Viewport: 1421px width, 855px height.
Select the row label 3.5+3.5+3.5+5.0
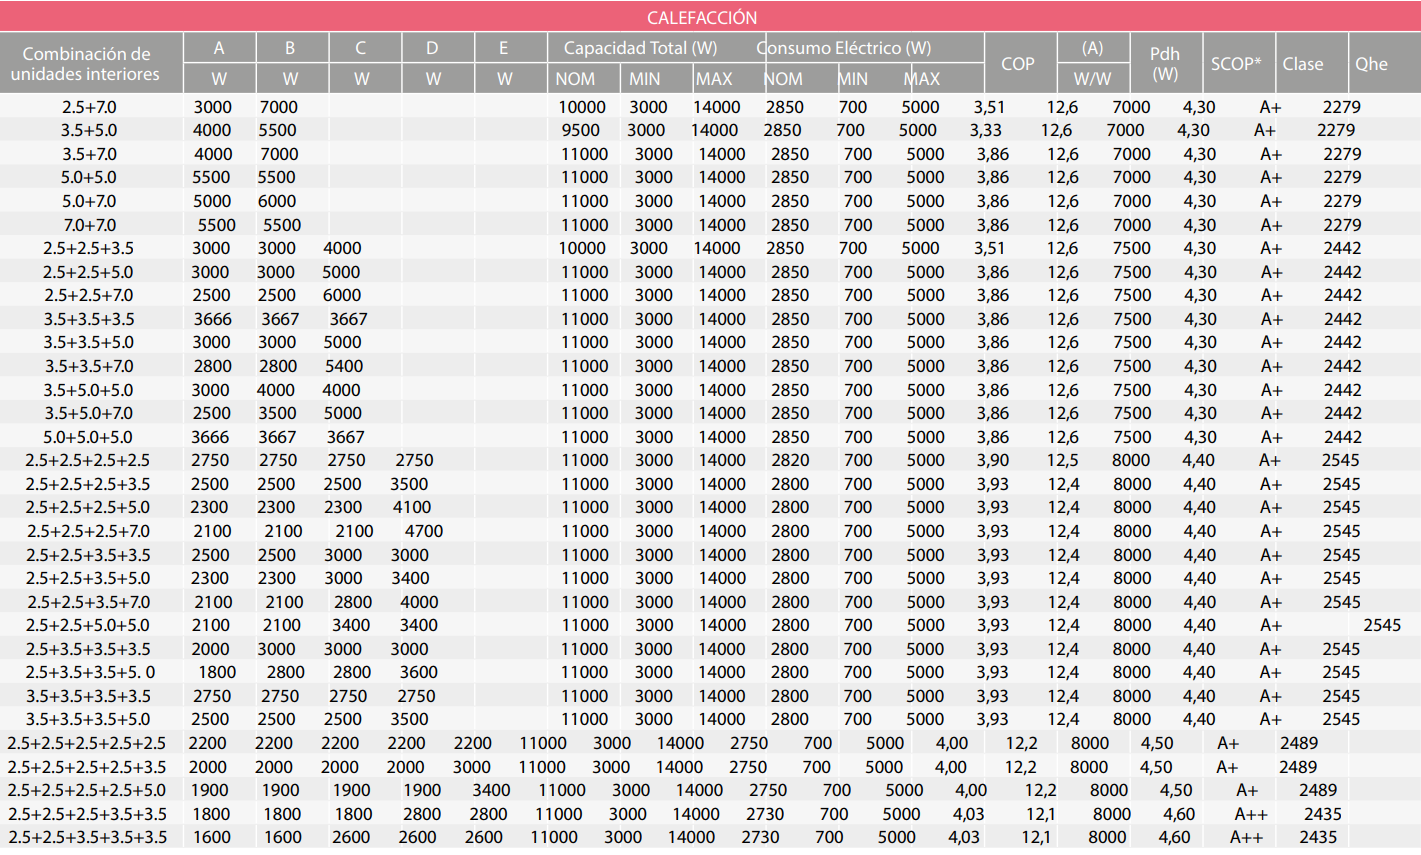pos(88,719)
